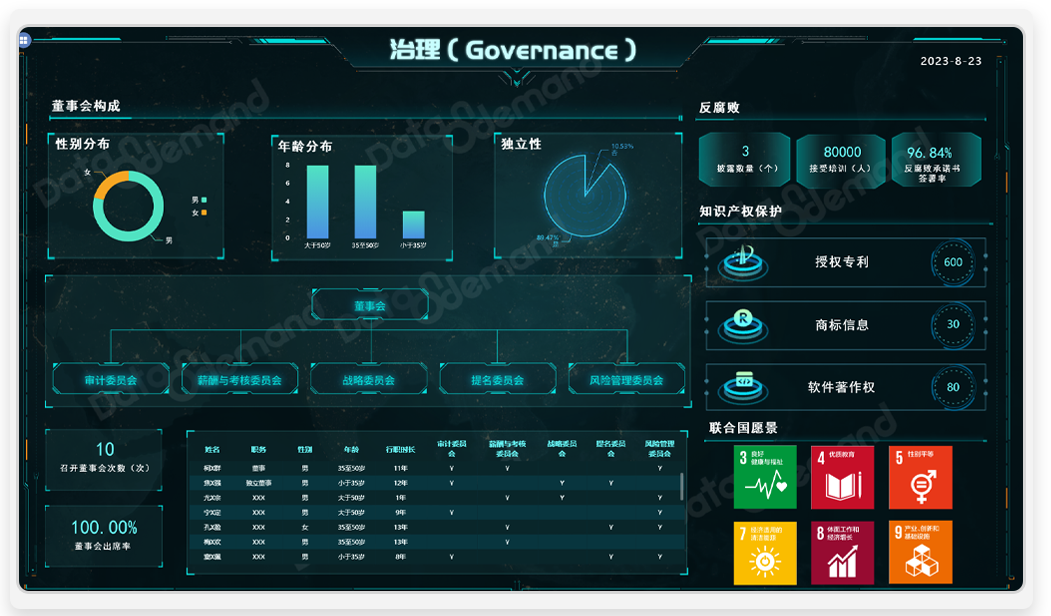
Task: Click the green 男 legend square
Action: tap(204, 200)
